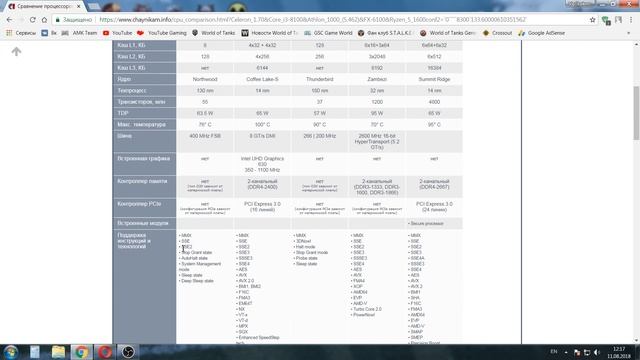This screenshot has width=640, height=360.
Task: Click the Summit Ridge core cell
Action: click(434, 79)
